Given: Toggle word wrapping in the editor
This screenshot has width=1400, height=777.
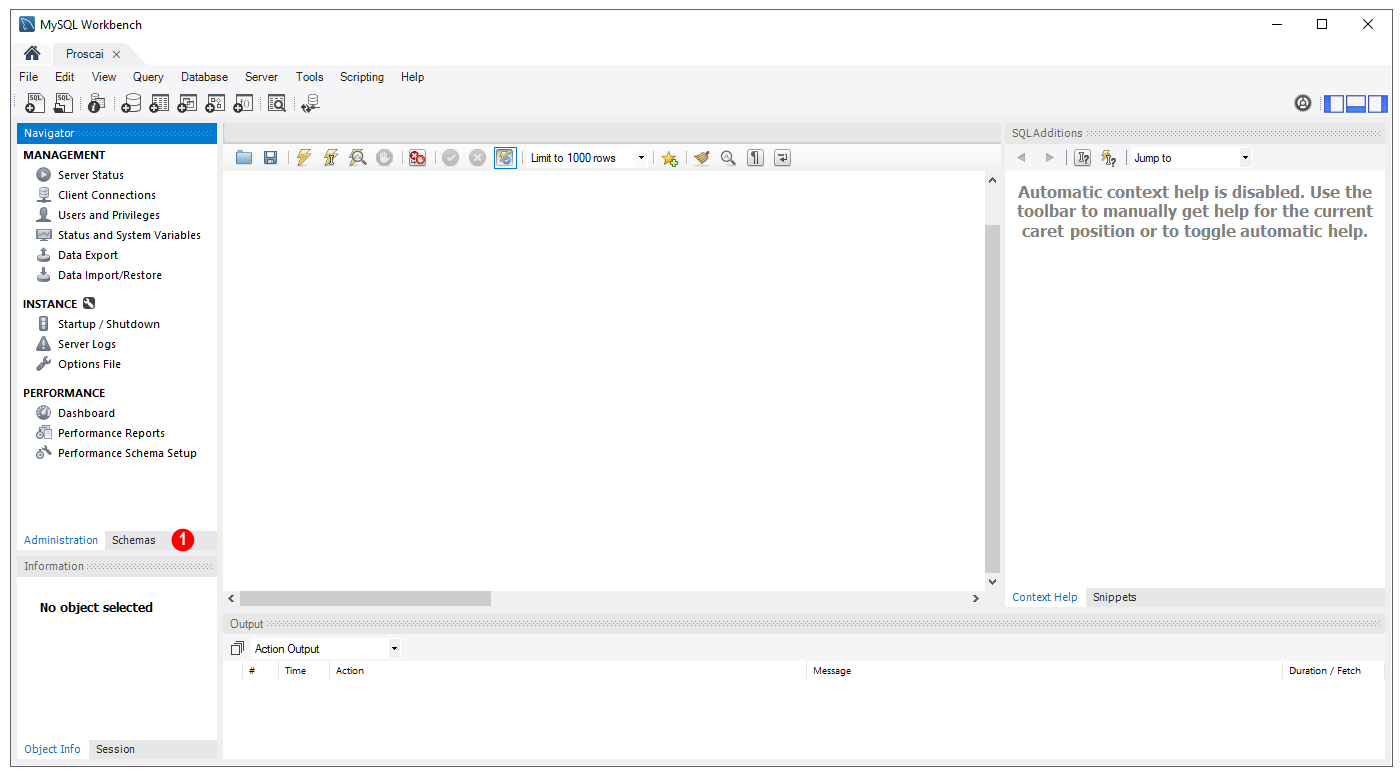Looking at the screenshot, I should coord(782,158).
